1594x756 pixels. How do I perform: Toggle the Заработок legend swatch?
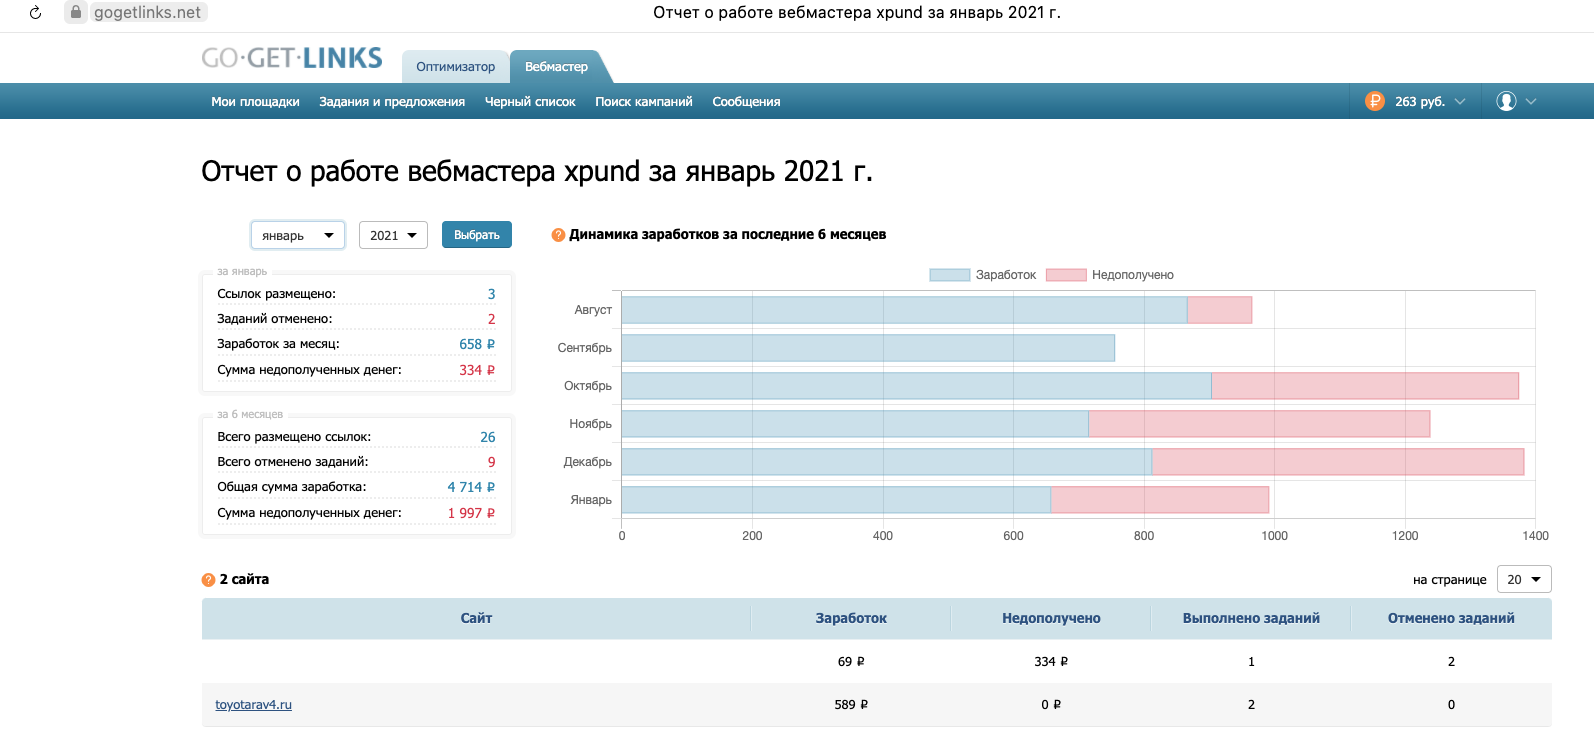(x=949, y=275)
